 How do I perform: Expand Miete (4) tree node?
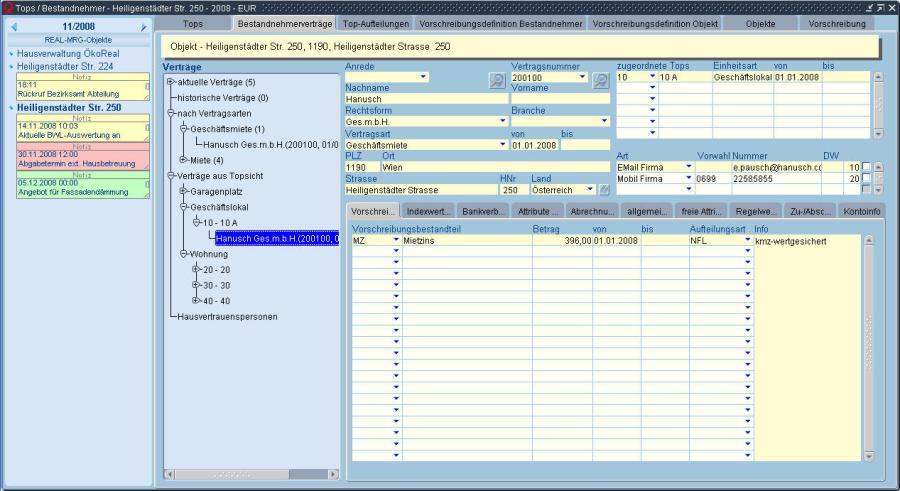(x=184, y=160)
